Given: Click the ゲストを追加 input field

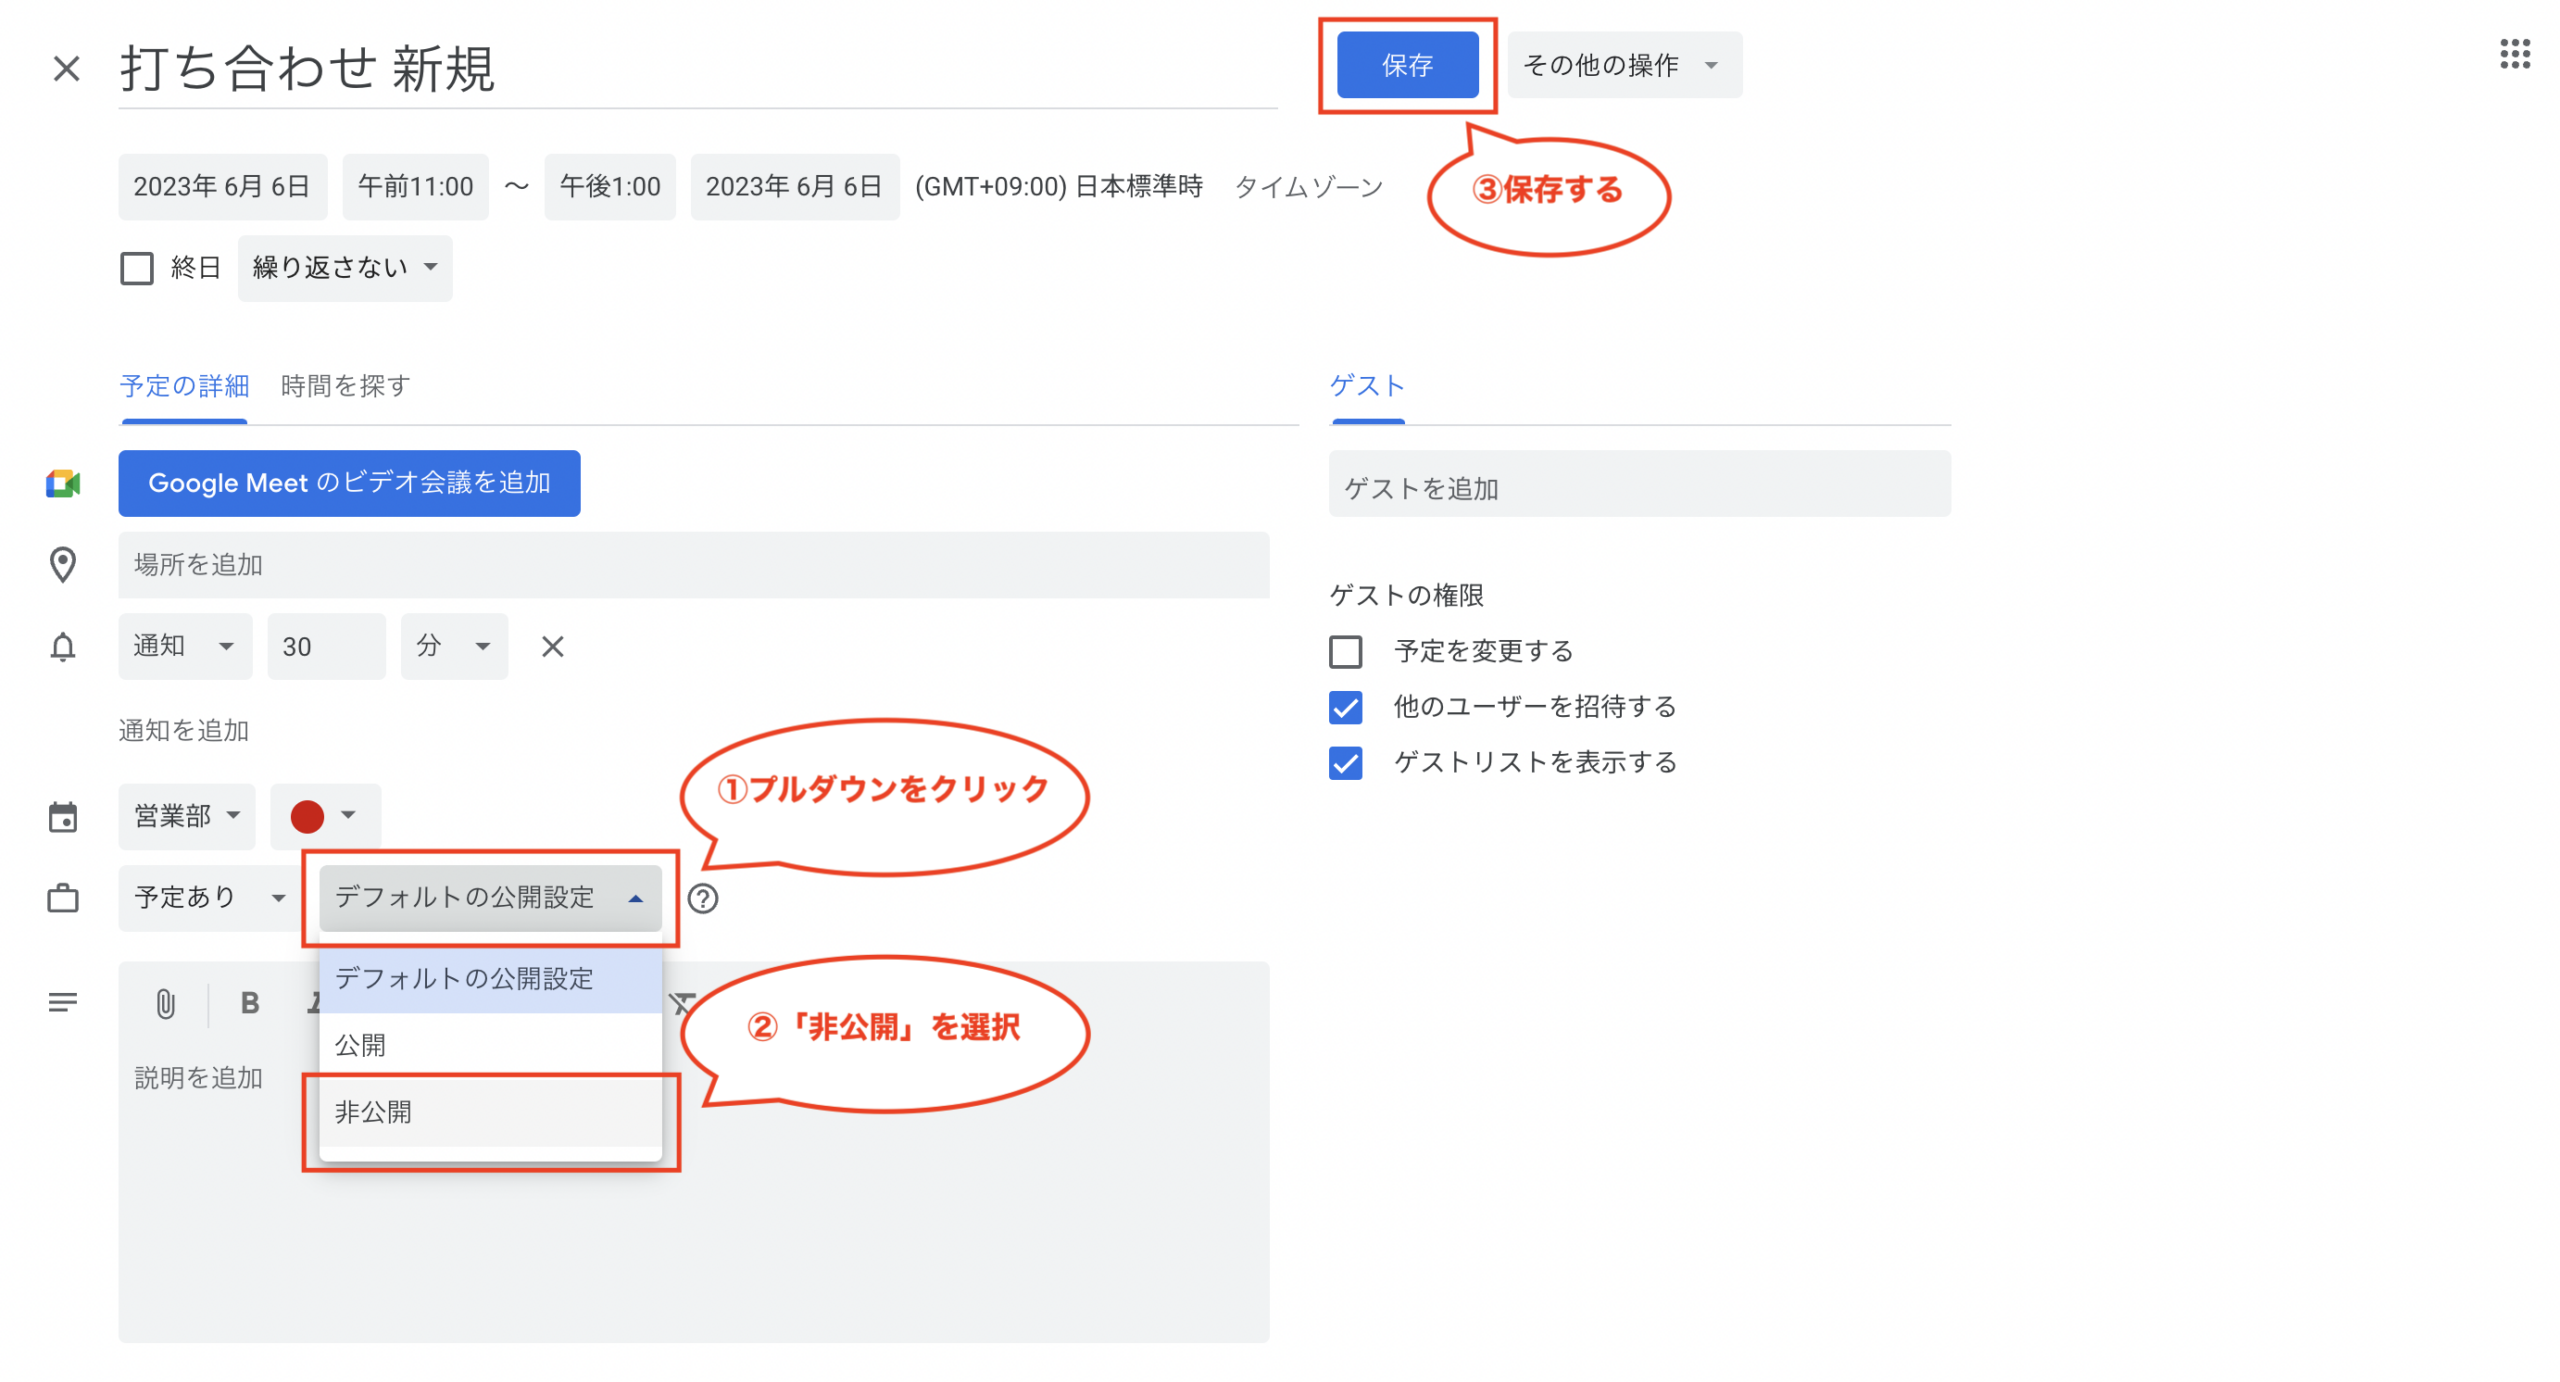Looking at the screenshot, I should pyautogui.click(x=1638, y=488).
